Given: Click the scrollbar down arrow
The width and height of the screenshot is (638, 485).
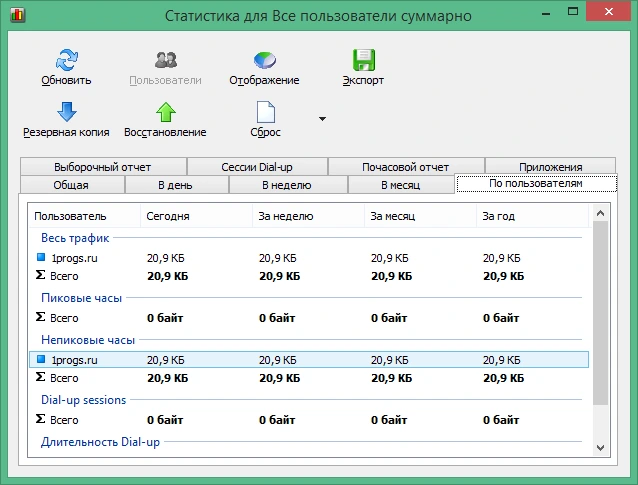Looking at the screenshot, I should pos(601,448).
